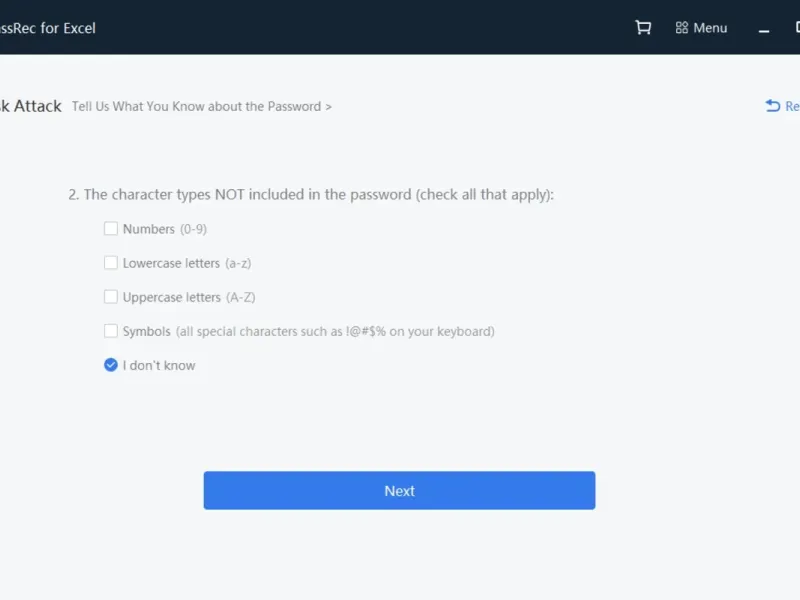Viewport: 800px width, 600px height.
Task: Click the maximize icon at right edge
Action: coord(797,27)
